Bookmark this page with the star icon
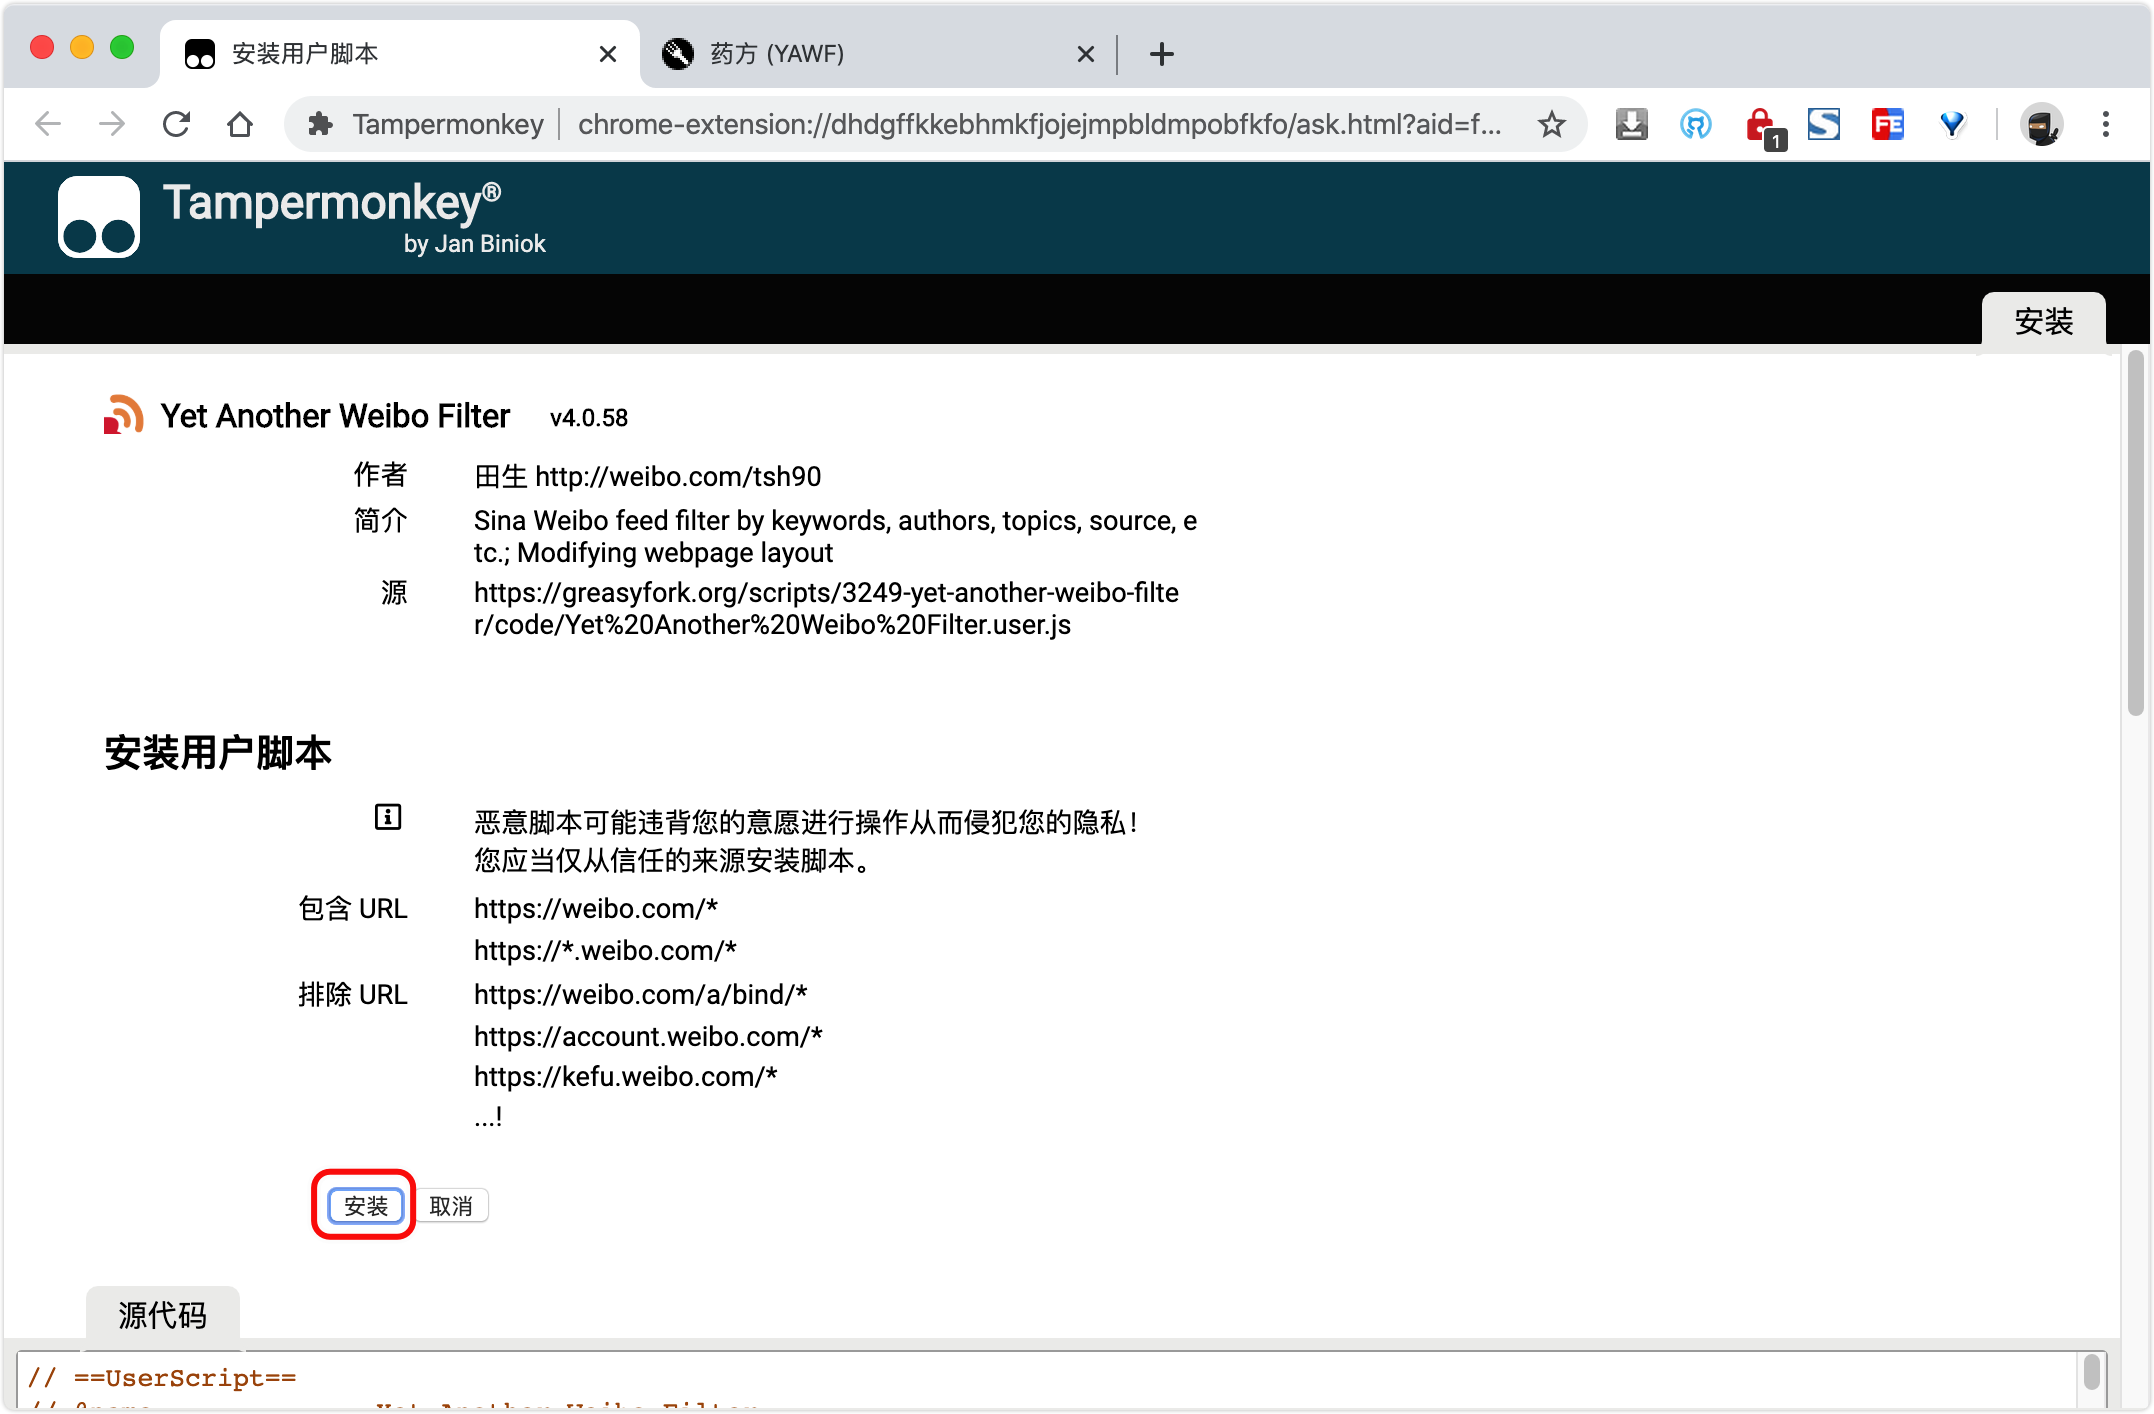2154x1414 pixels. point(1551,125)
